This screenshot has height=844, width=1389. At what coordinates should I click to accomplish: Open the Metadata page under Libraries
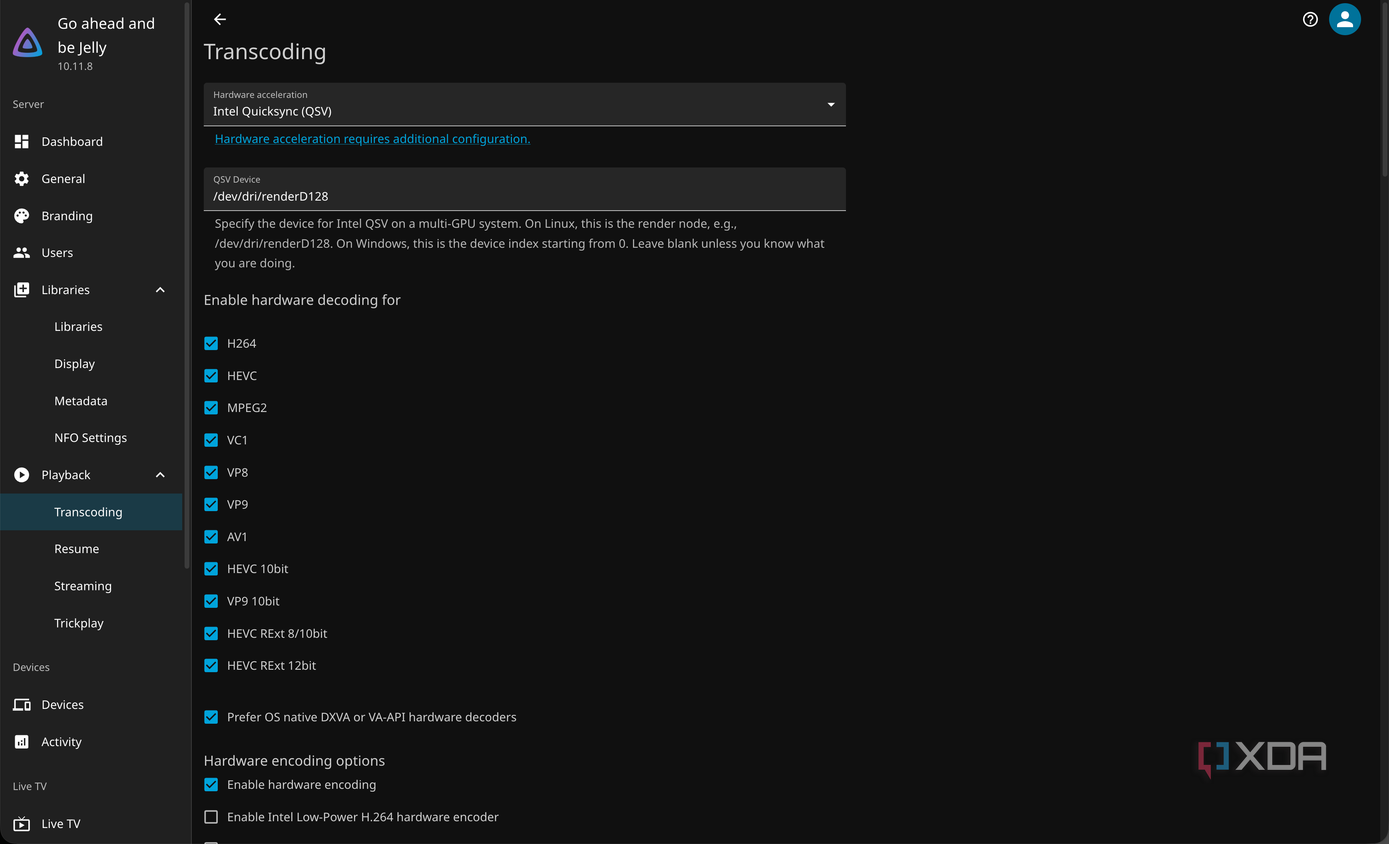tap(91, 400)
